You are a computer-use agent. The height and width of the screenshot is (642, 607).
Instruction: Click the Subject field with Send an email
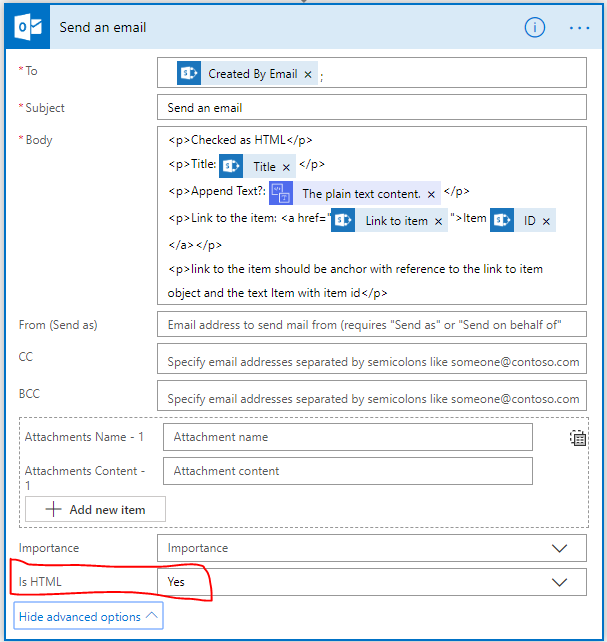372,107
